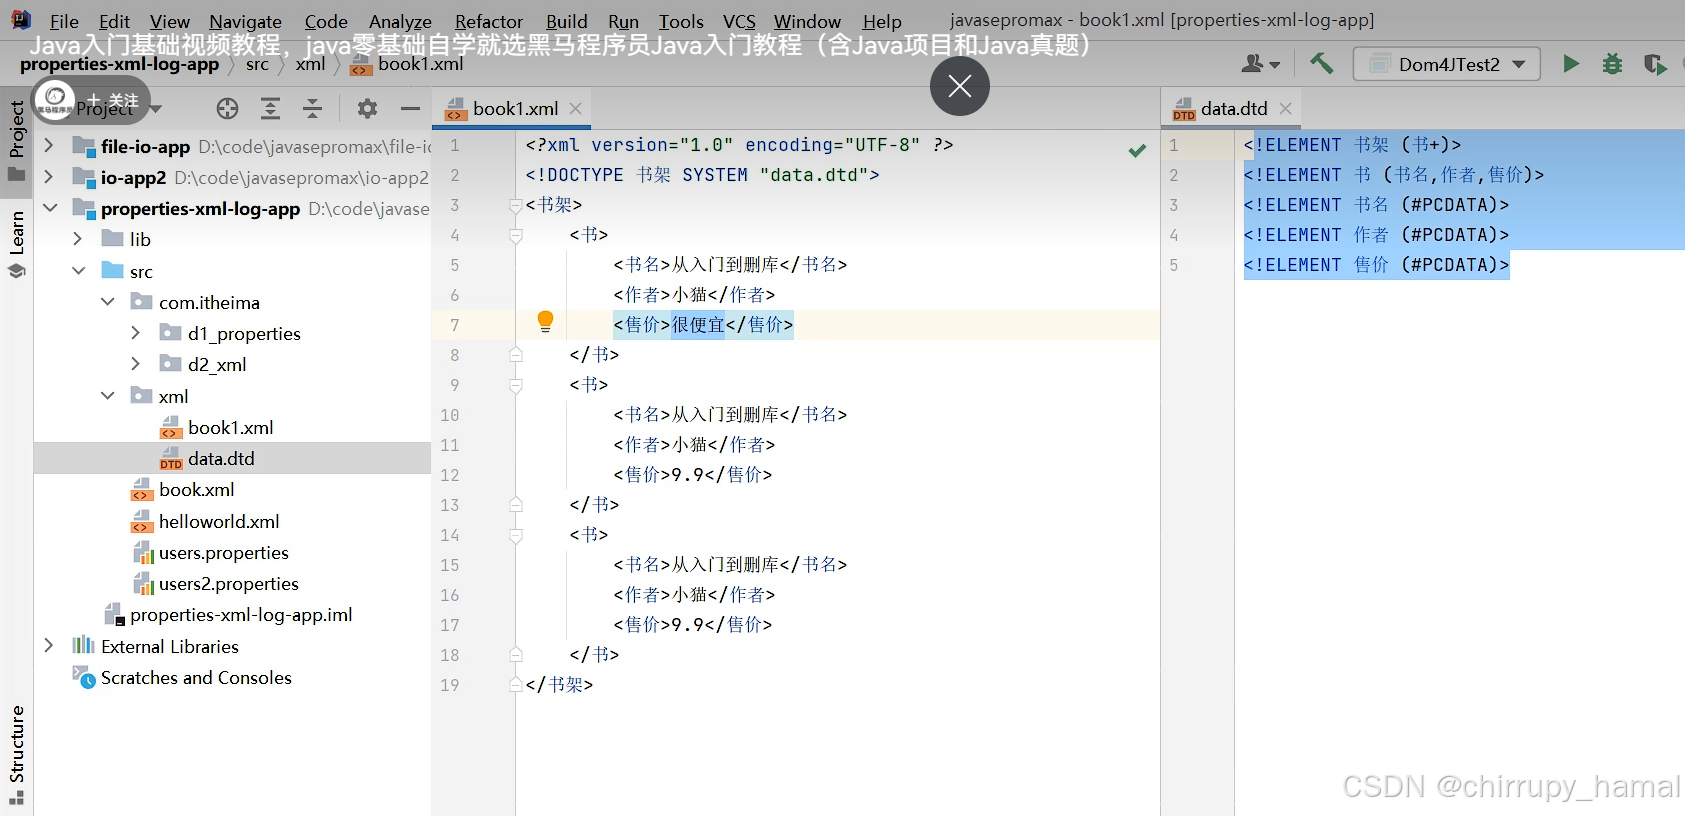Click the src breadcrumb in navigation bar
The height and width of the screenshot is (816, 1685).
(257, 64)
